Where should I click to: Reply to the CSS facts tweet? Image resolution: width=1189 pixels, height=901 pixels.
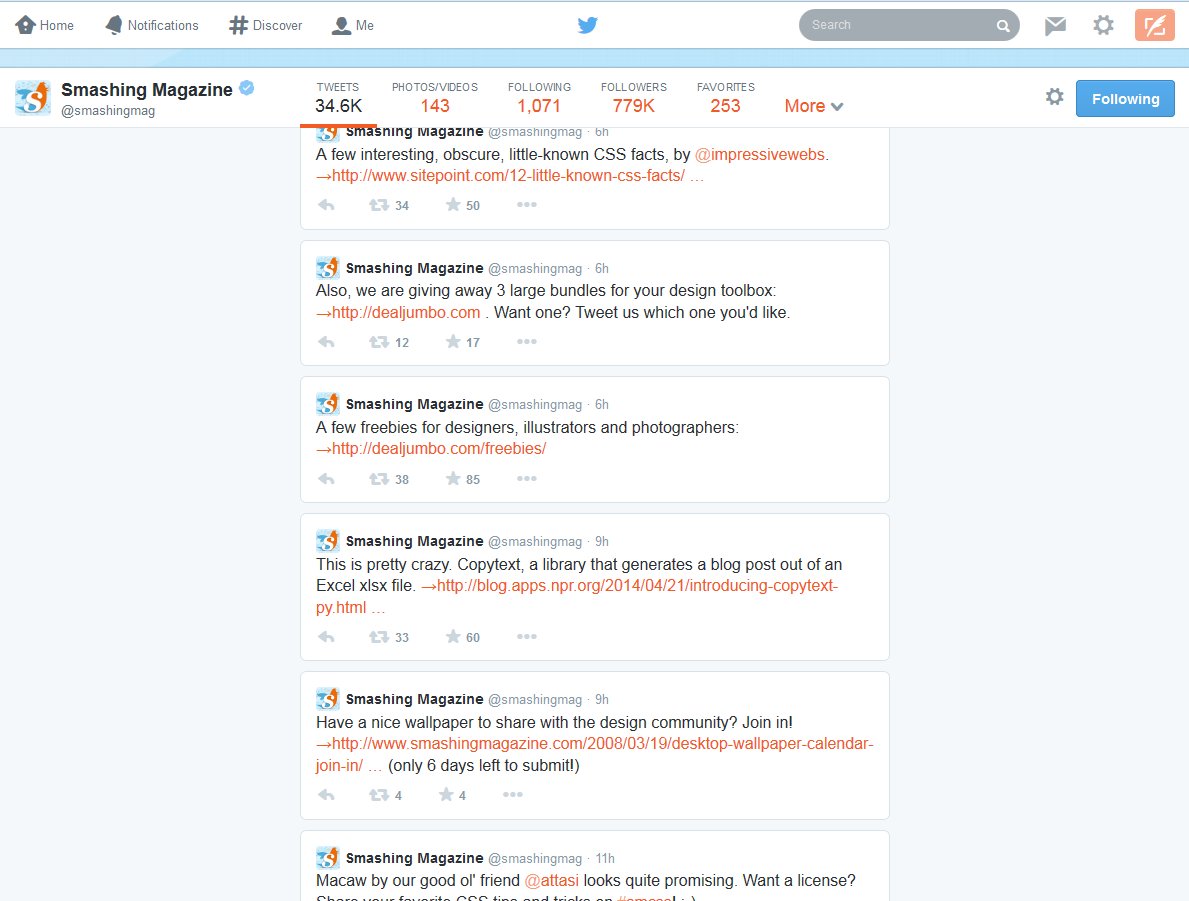coord(326,204)
